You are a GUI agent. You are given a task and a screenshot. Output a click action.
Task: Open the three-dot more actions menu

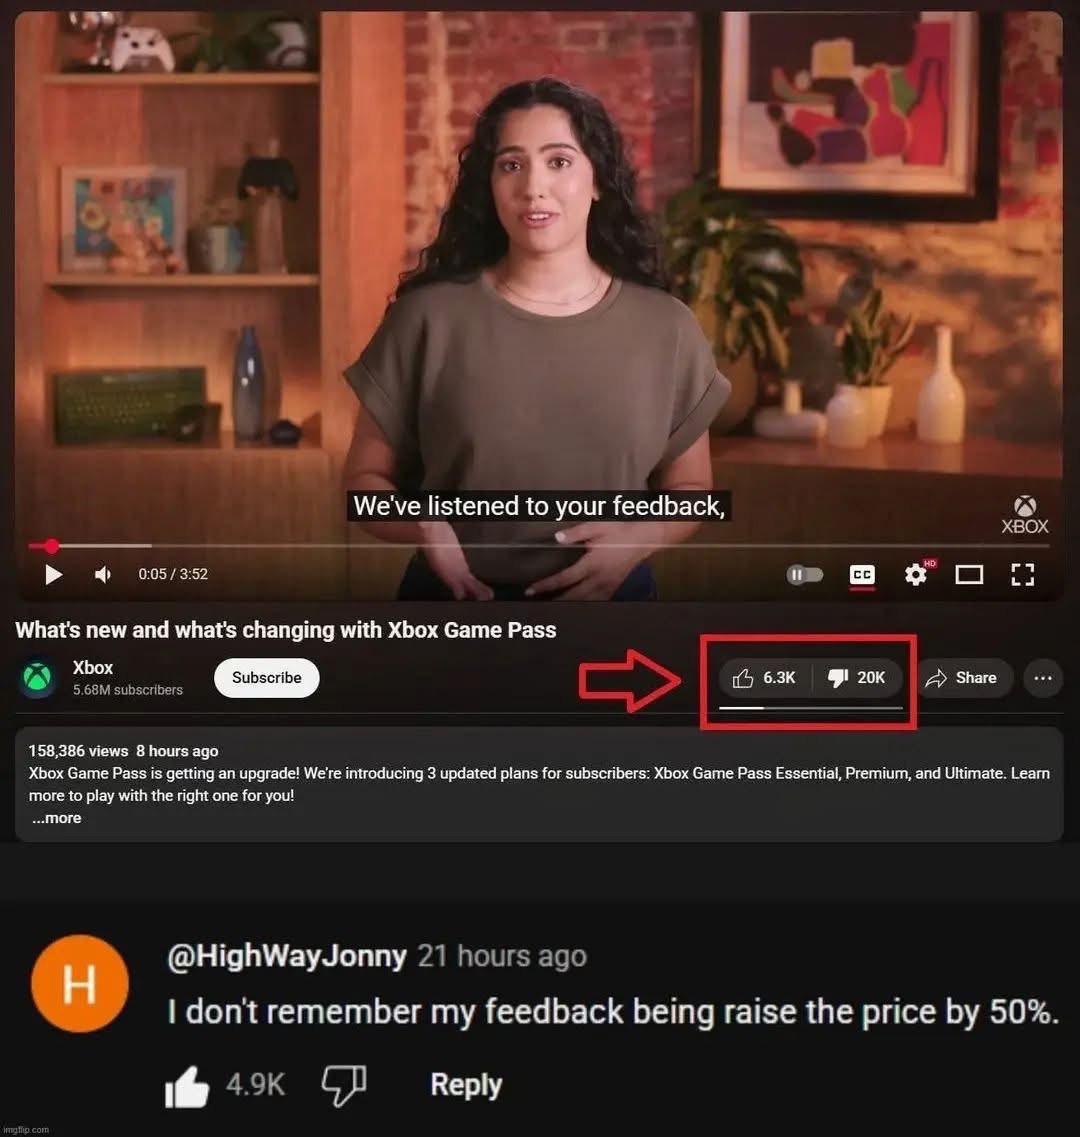click(1043, 678)
